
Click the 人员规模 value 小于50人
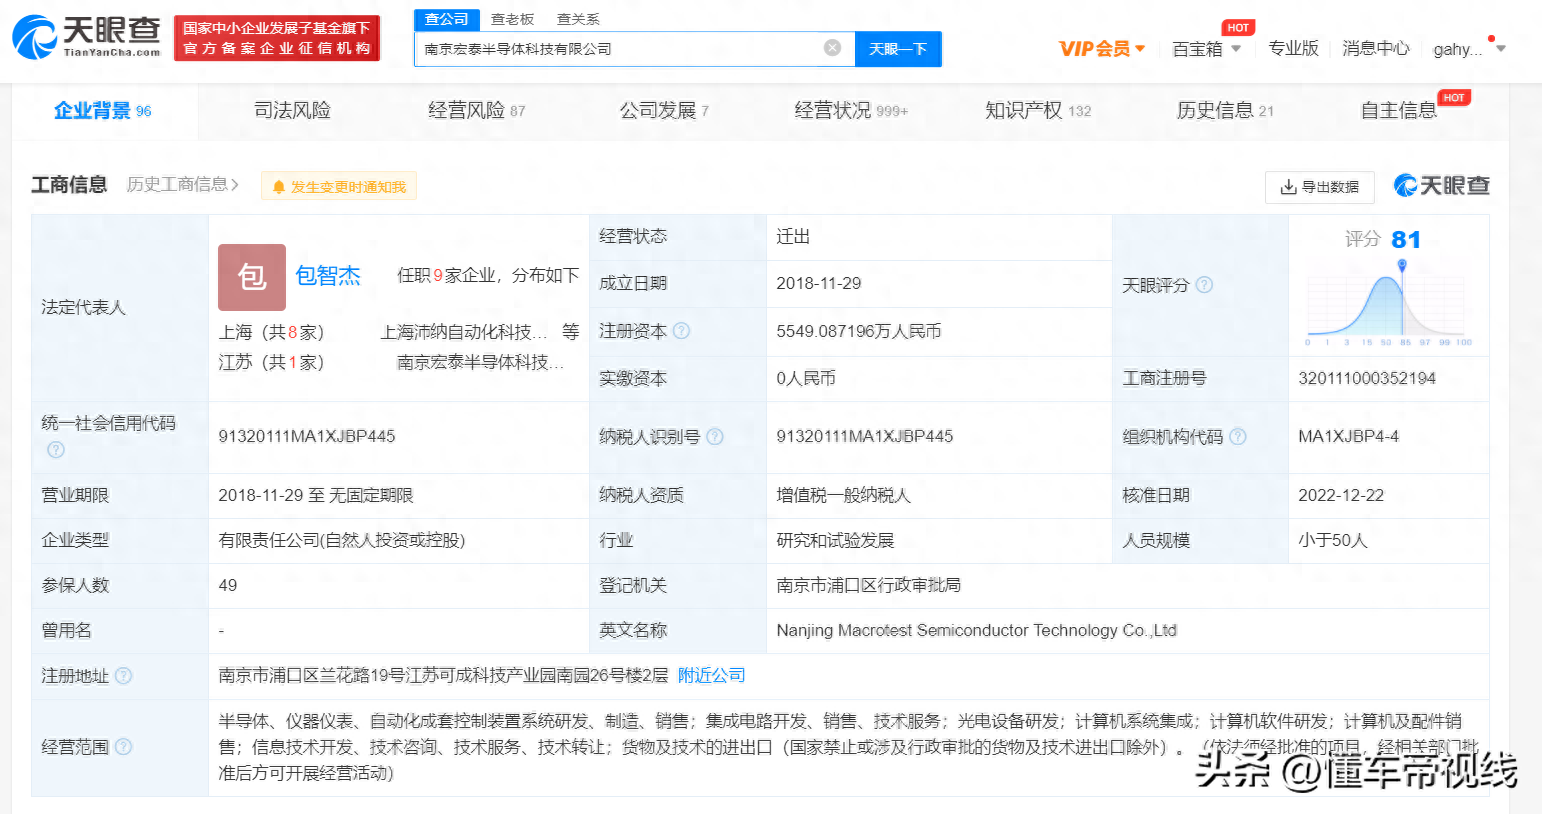1333,541
